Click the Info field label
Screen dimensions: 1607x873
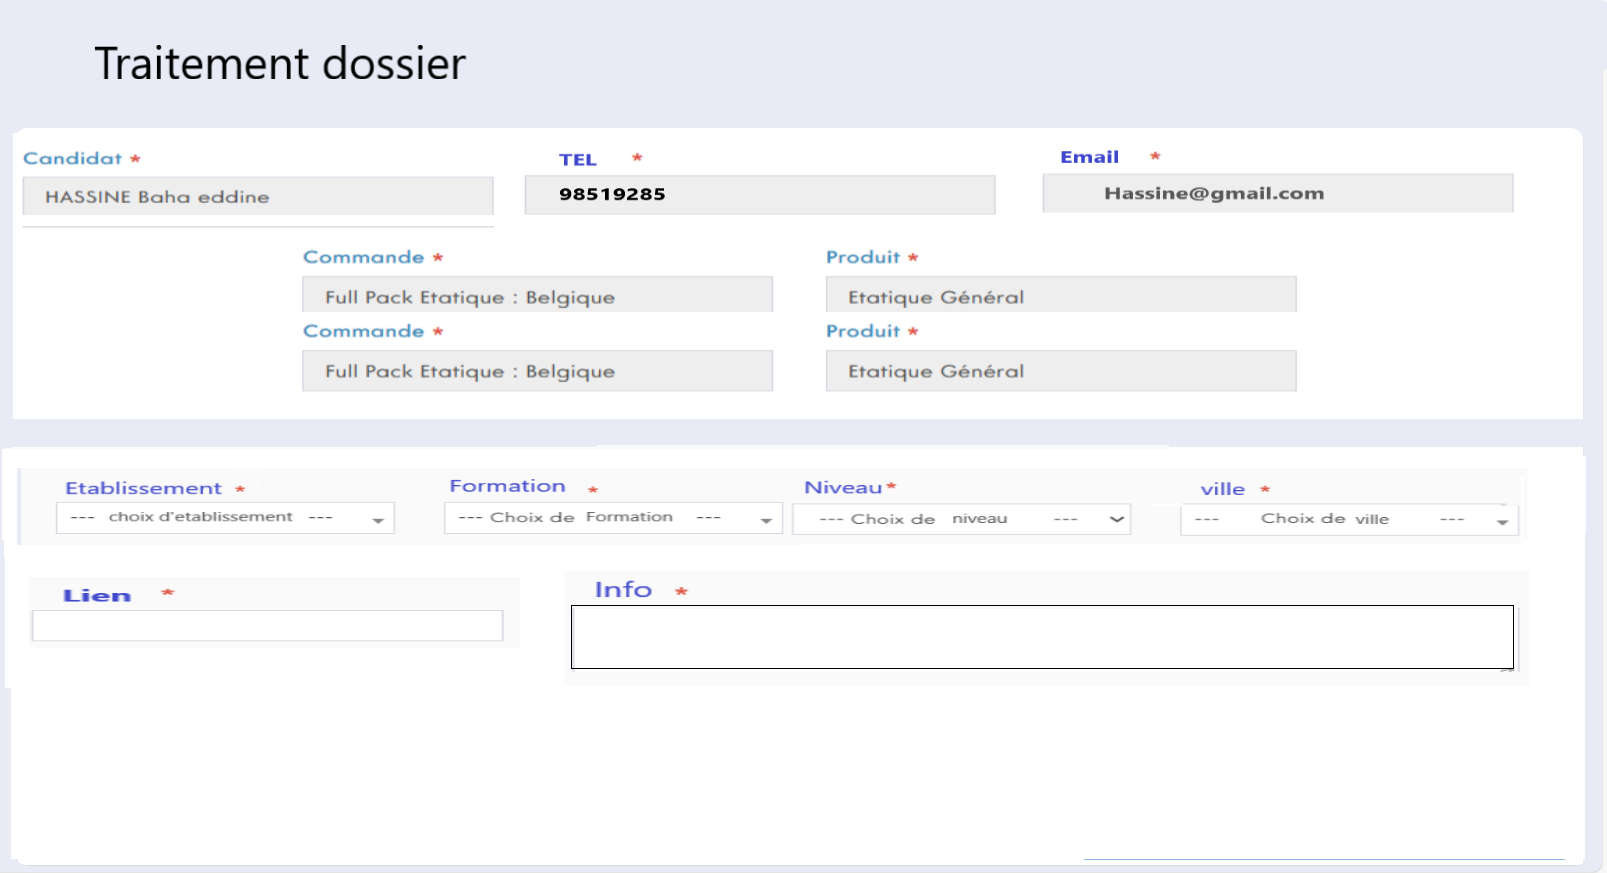coord(623,590)
